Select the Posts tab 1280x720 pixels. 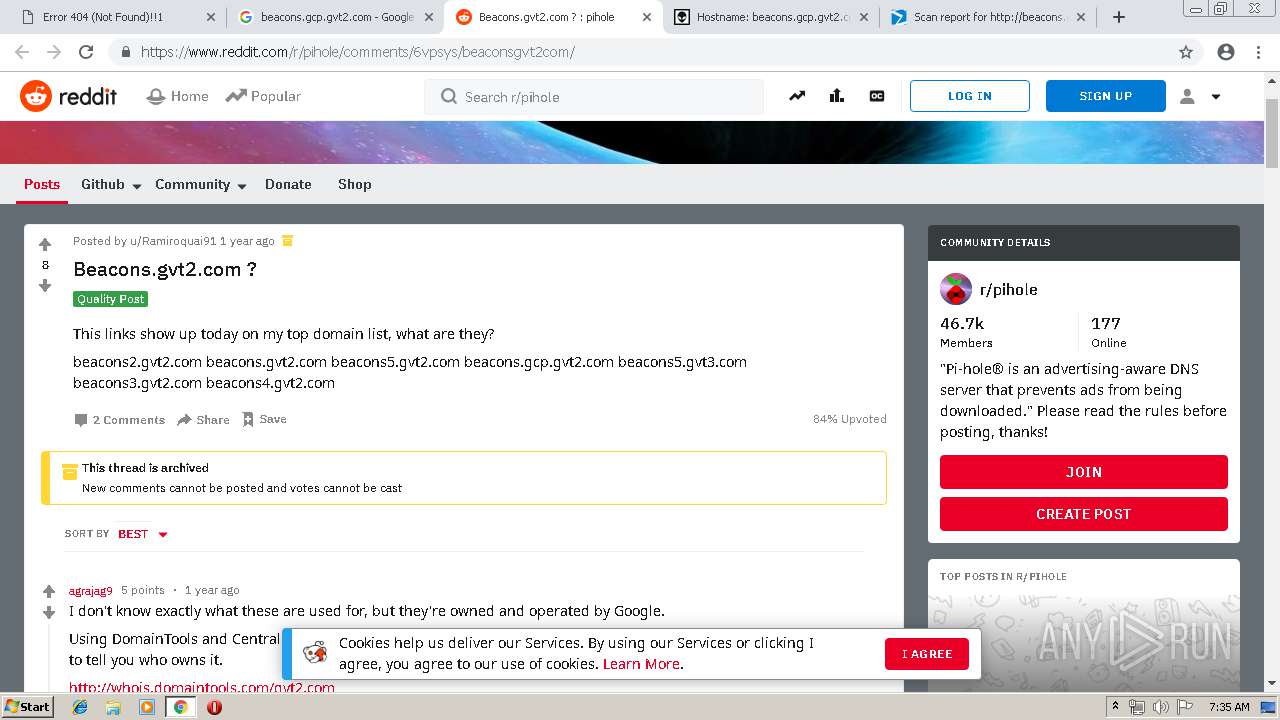tap(42, 184)
